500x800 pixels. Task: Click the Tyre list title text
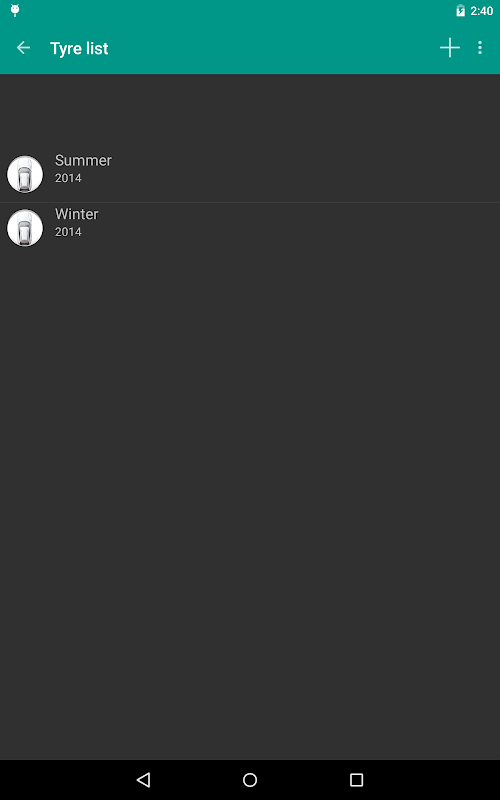click(x=79, y=48)
